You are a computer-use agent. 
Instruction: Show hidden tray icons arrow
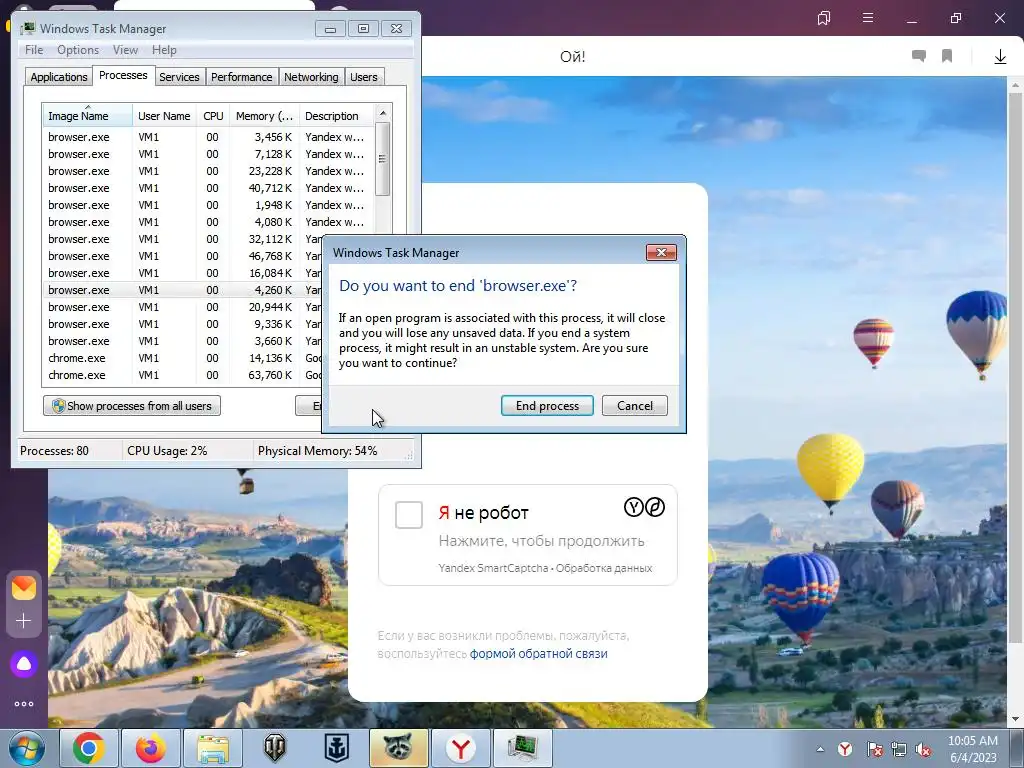[820, 749]
